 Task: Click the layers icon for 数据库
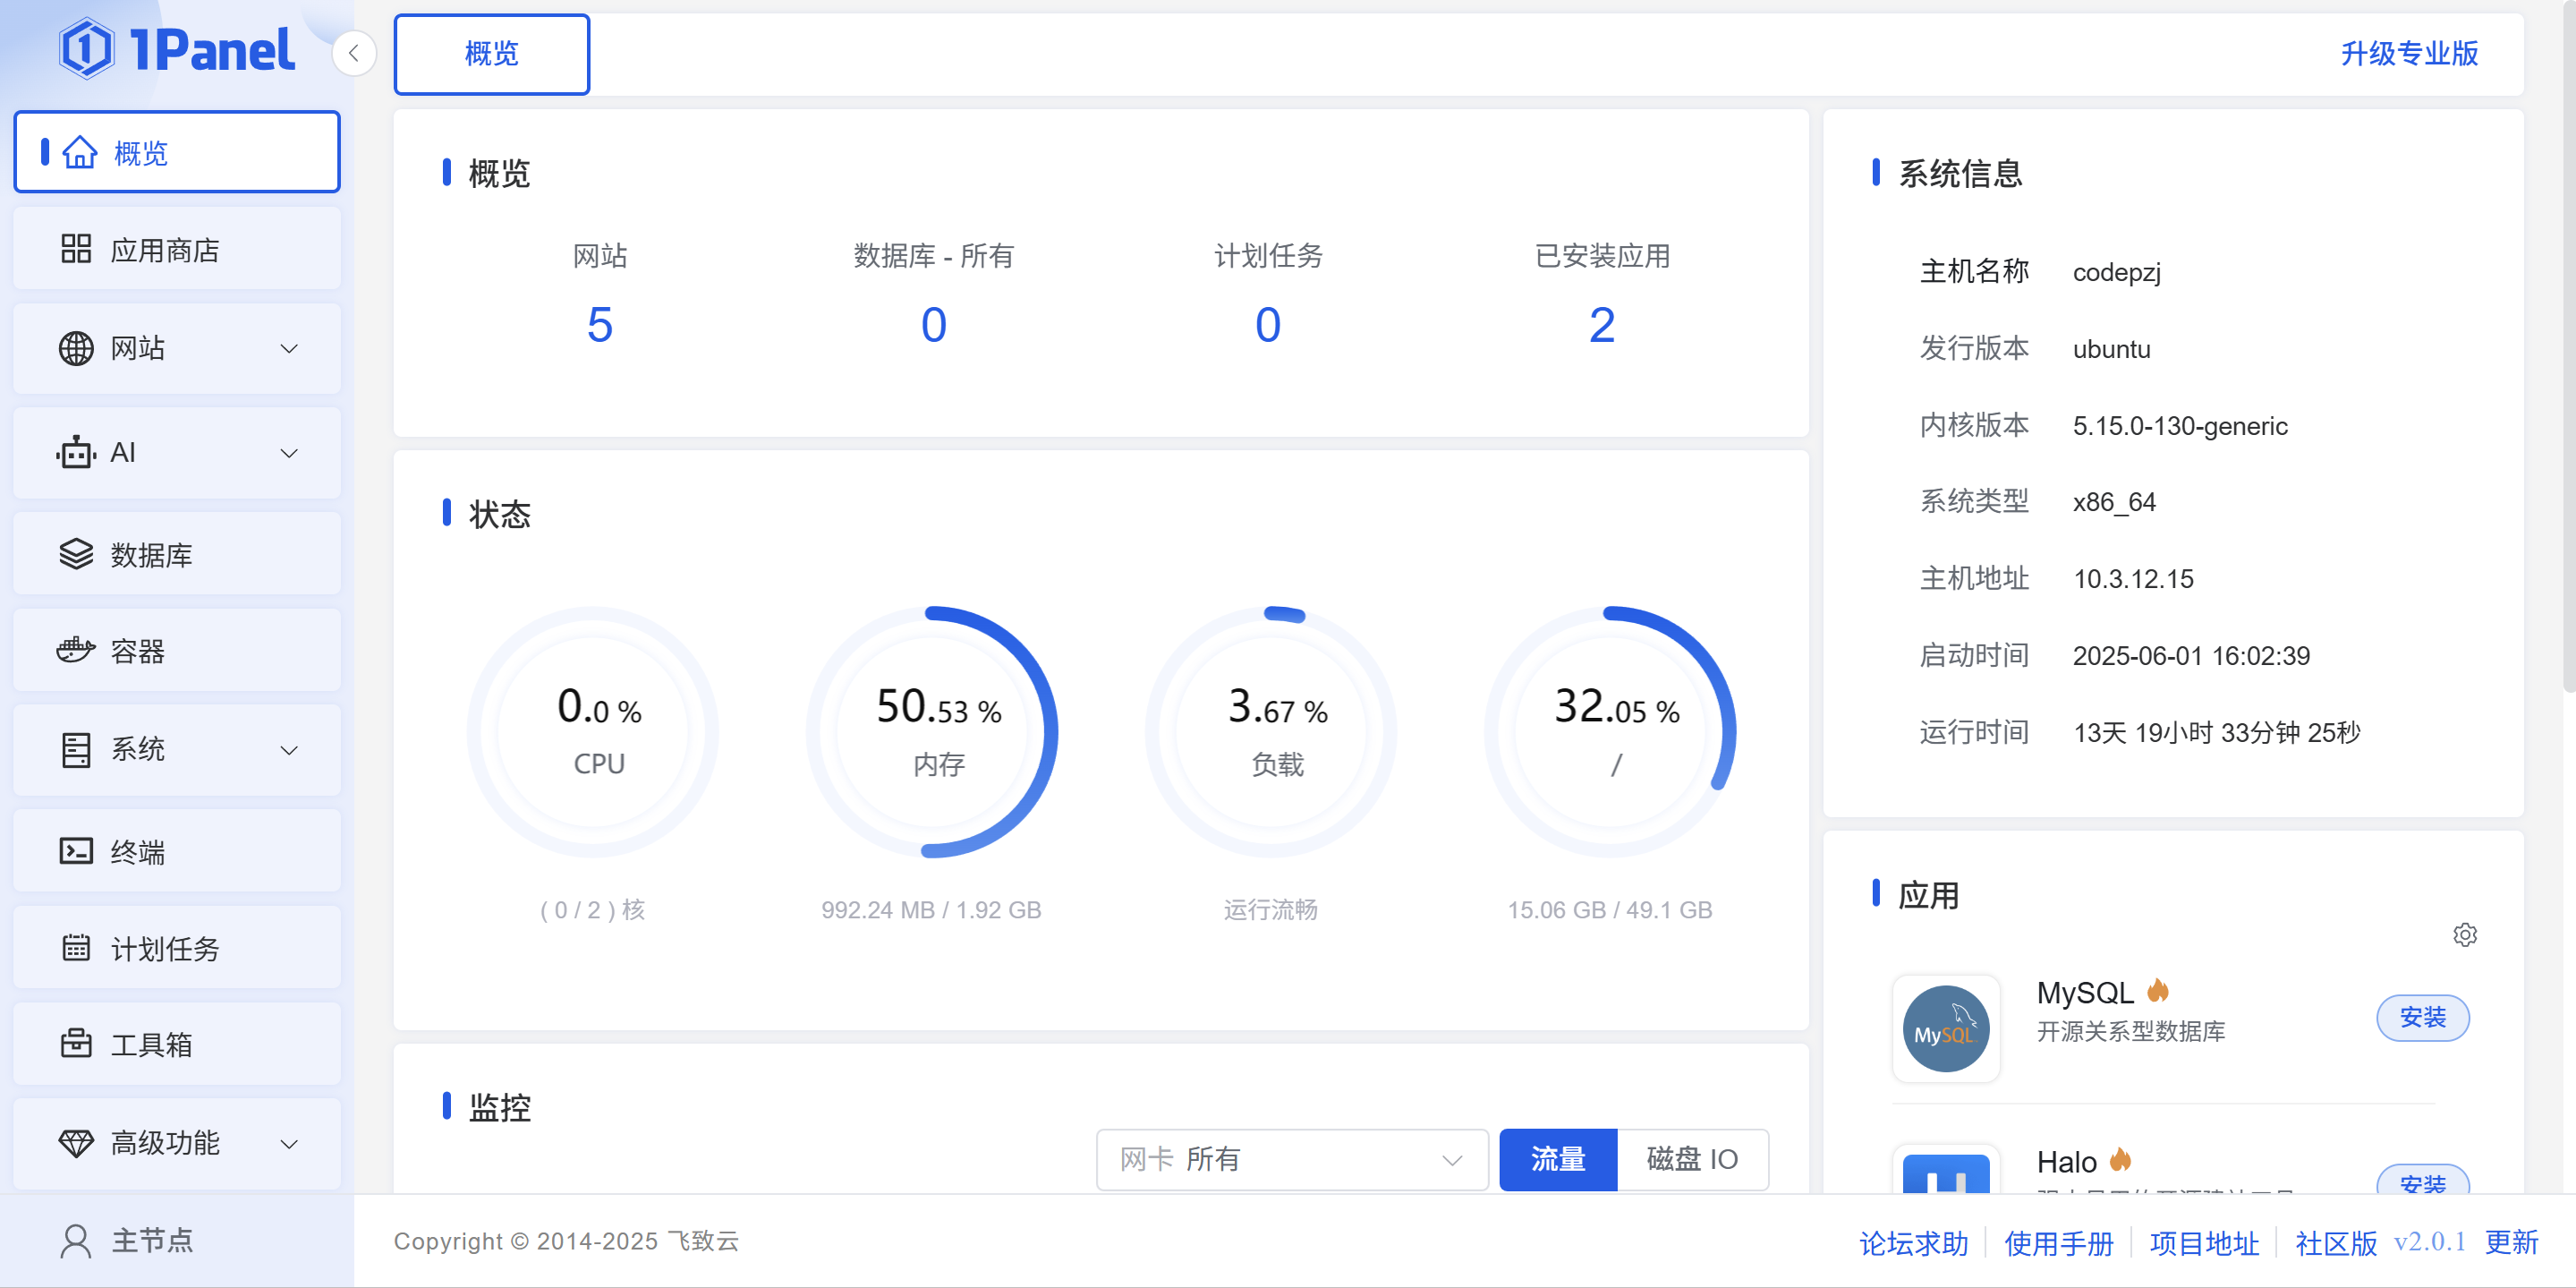76,554
